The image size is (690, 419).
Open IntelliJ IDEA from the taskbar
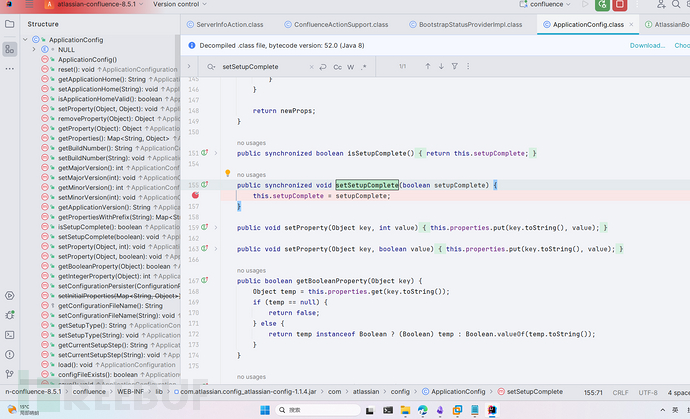coord(492,410)
